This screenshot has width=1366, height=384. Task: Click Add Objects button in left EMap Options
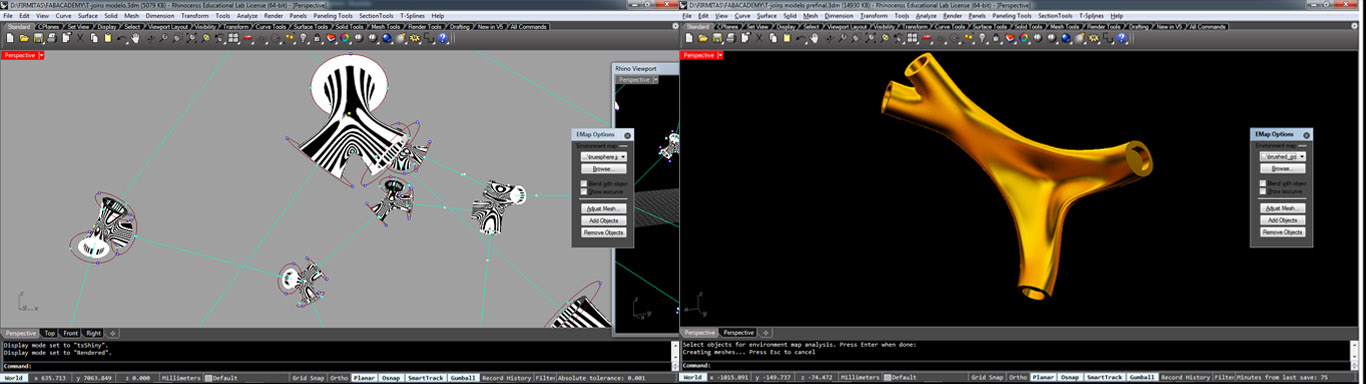click(x=604, y=220)
